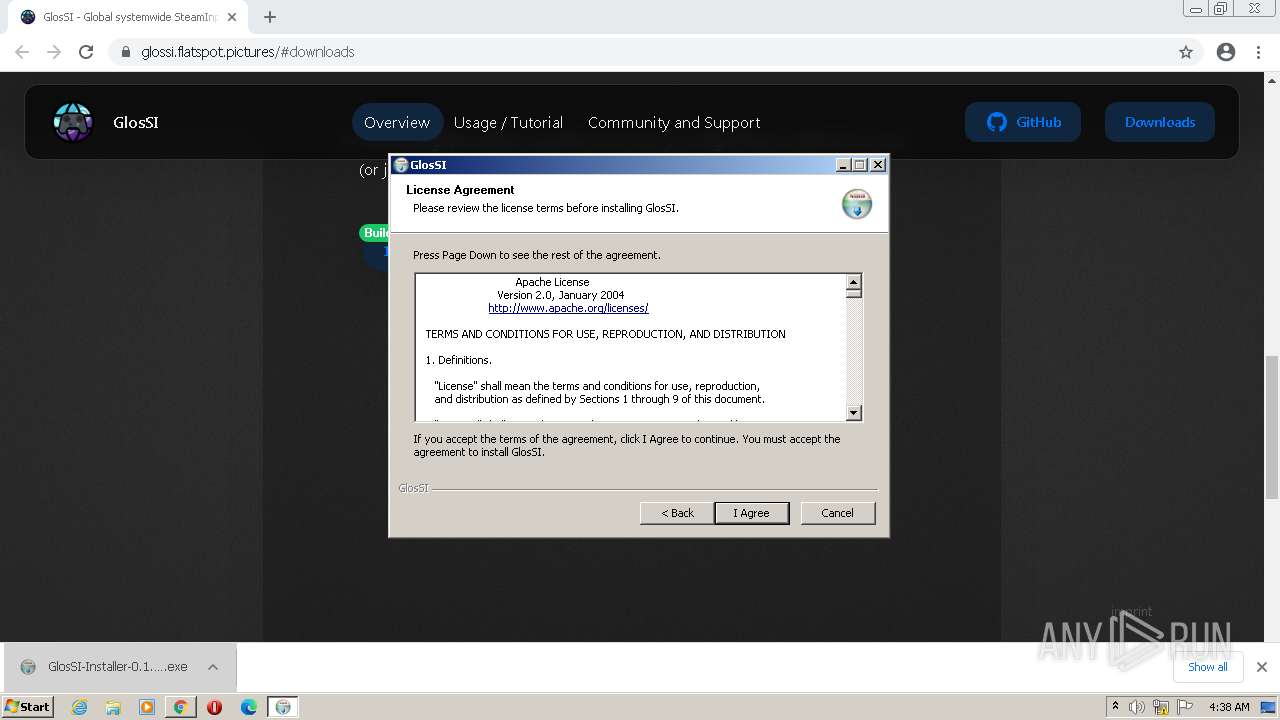
Task: Open media player from taskbar
Action: (x=147, y=707)
